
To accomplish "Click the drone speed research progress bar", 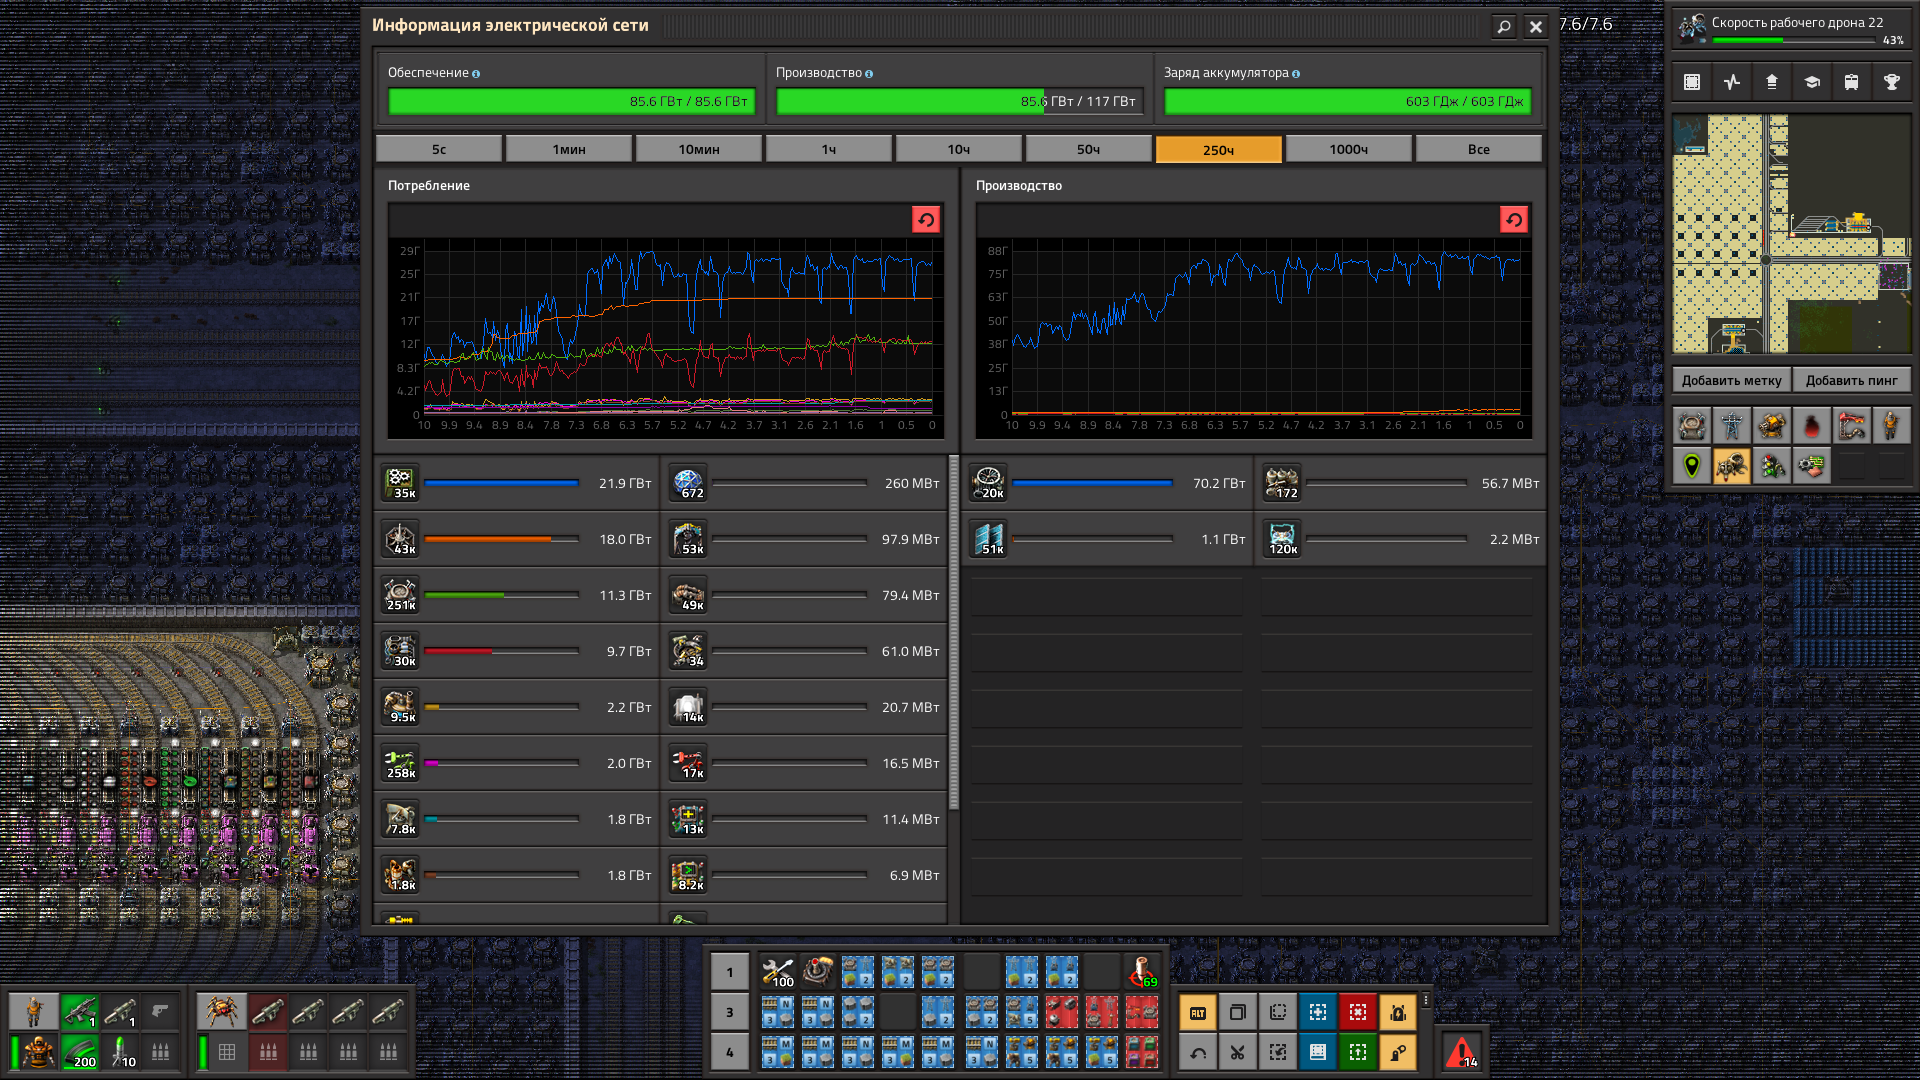I will 1795,41.
